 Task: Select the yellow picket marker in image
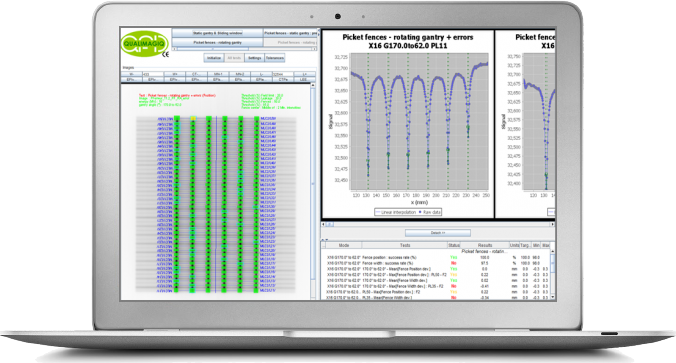pyautogui.click(x=193, y=118)
